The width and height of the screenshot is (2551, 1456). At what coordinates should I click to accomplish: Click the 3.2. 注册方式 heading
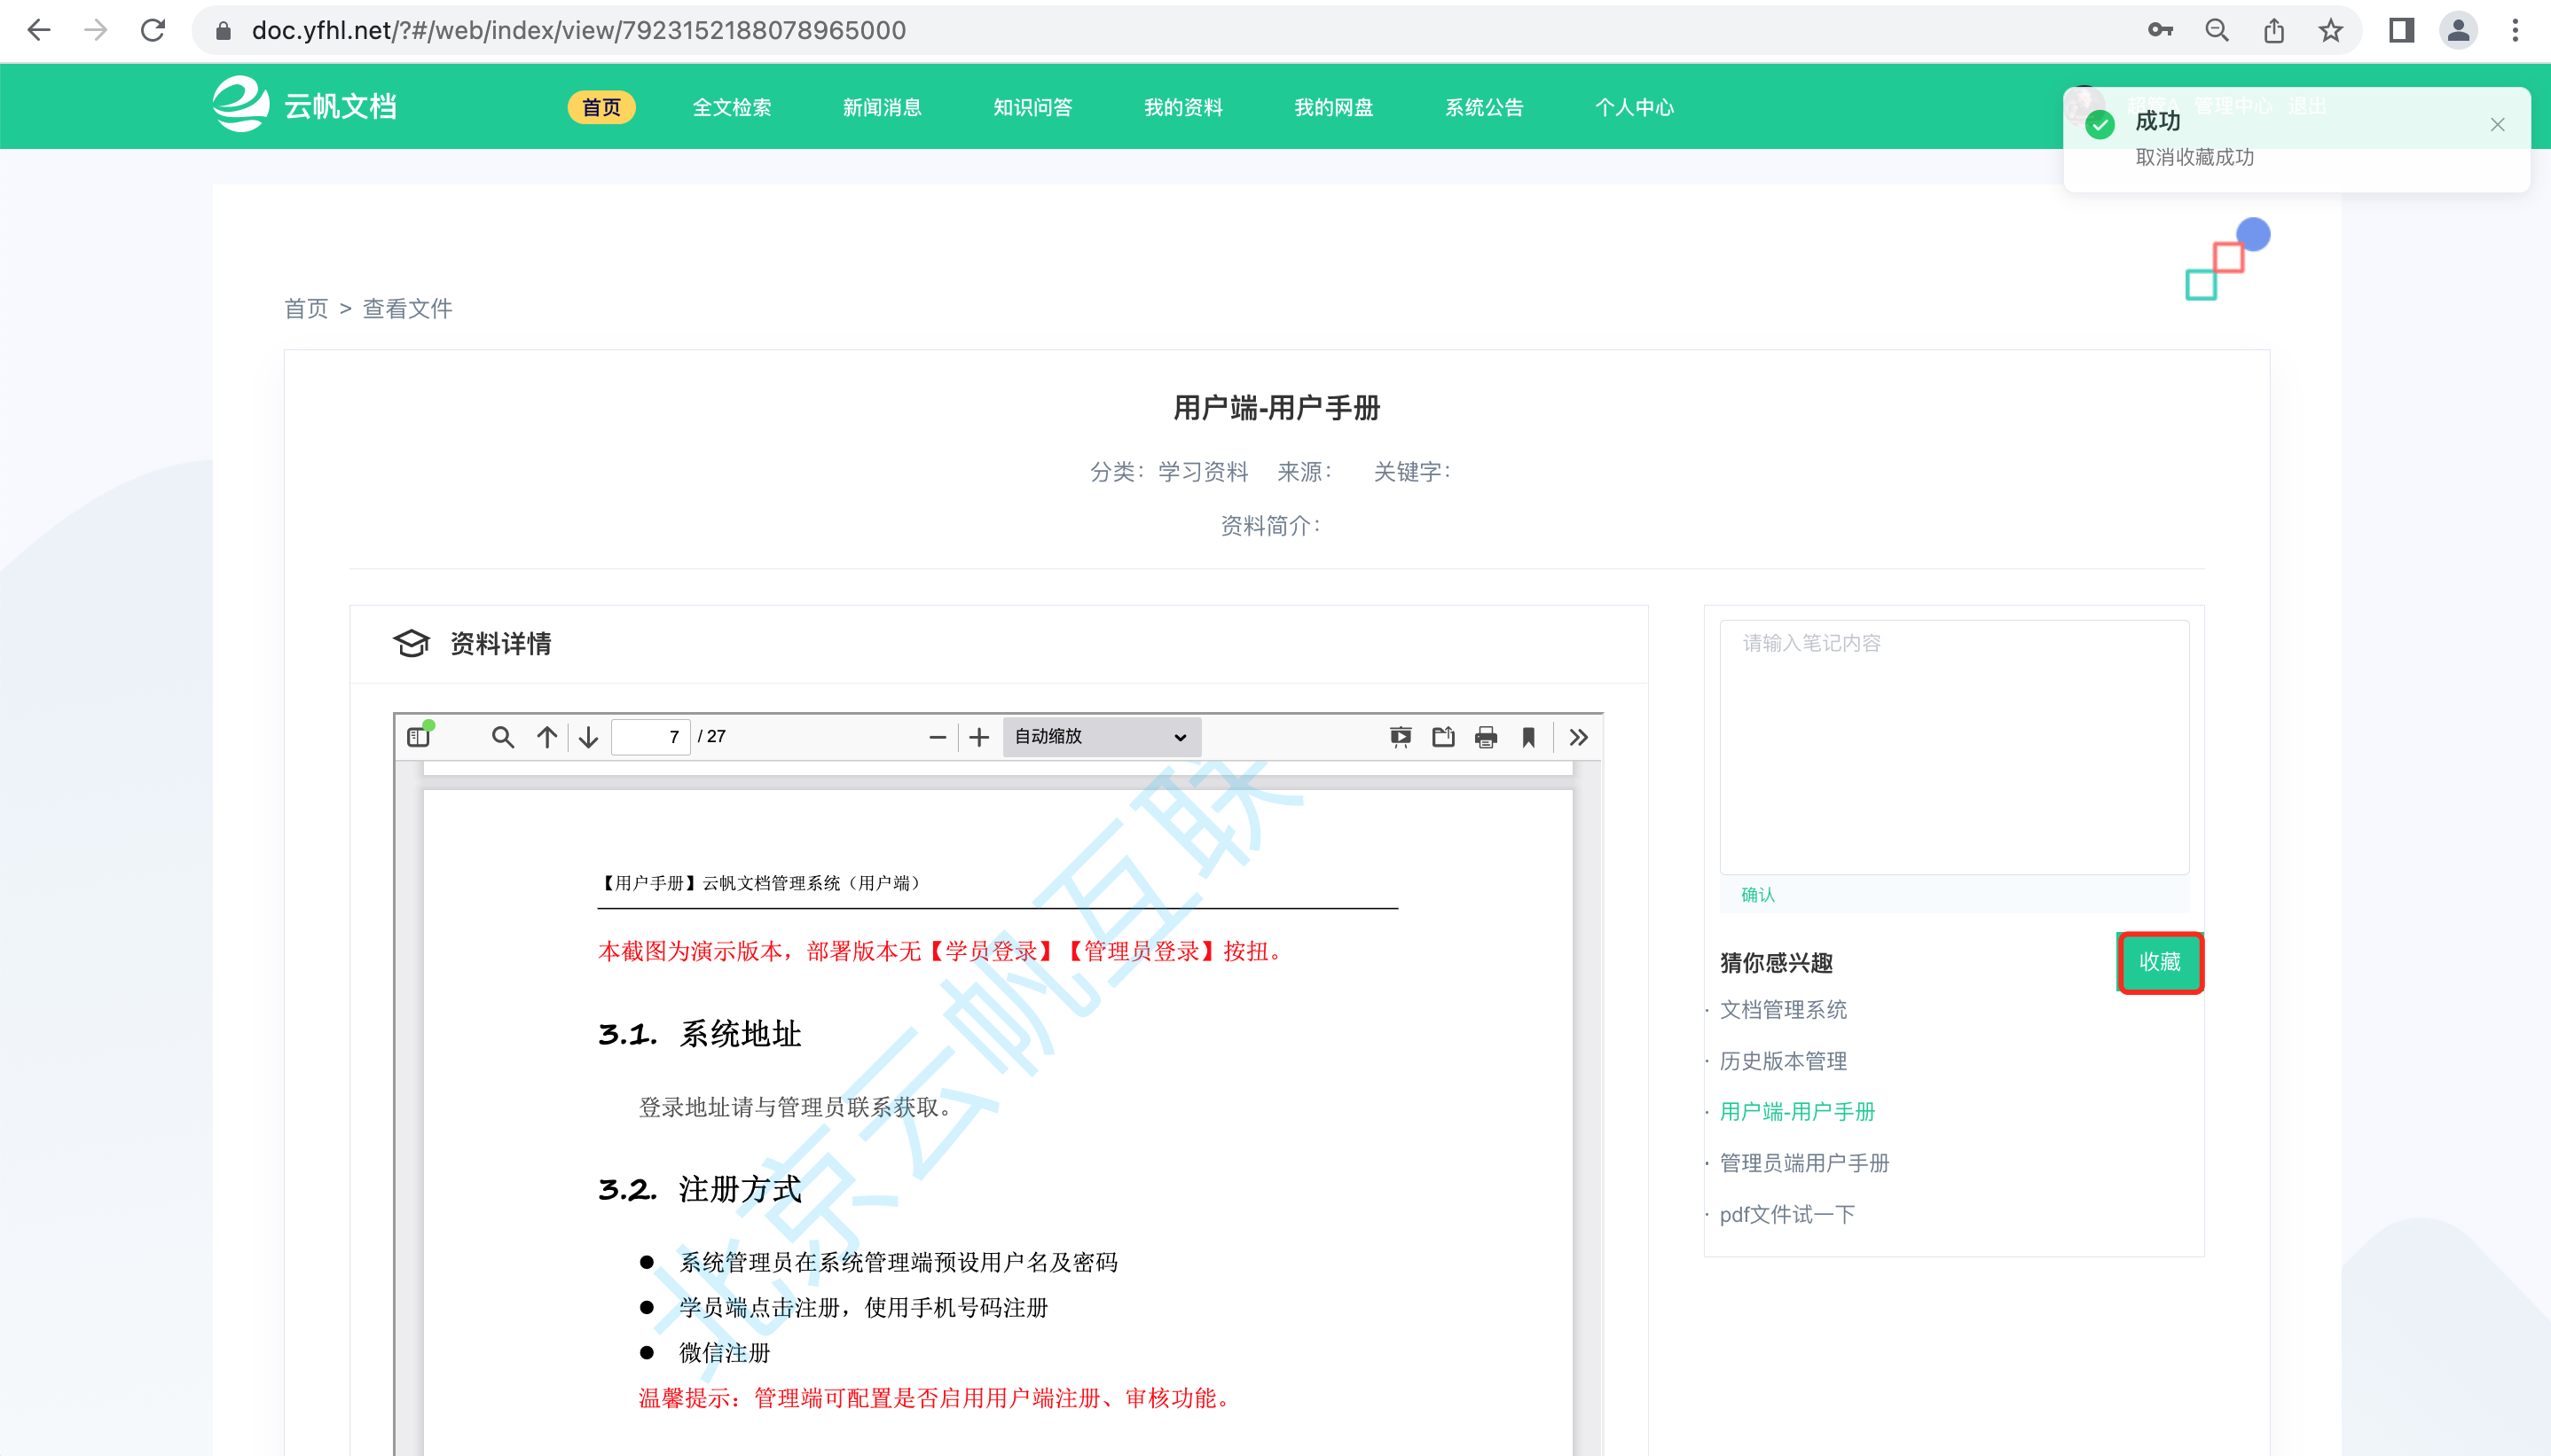(700, 1189)
